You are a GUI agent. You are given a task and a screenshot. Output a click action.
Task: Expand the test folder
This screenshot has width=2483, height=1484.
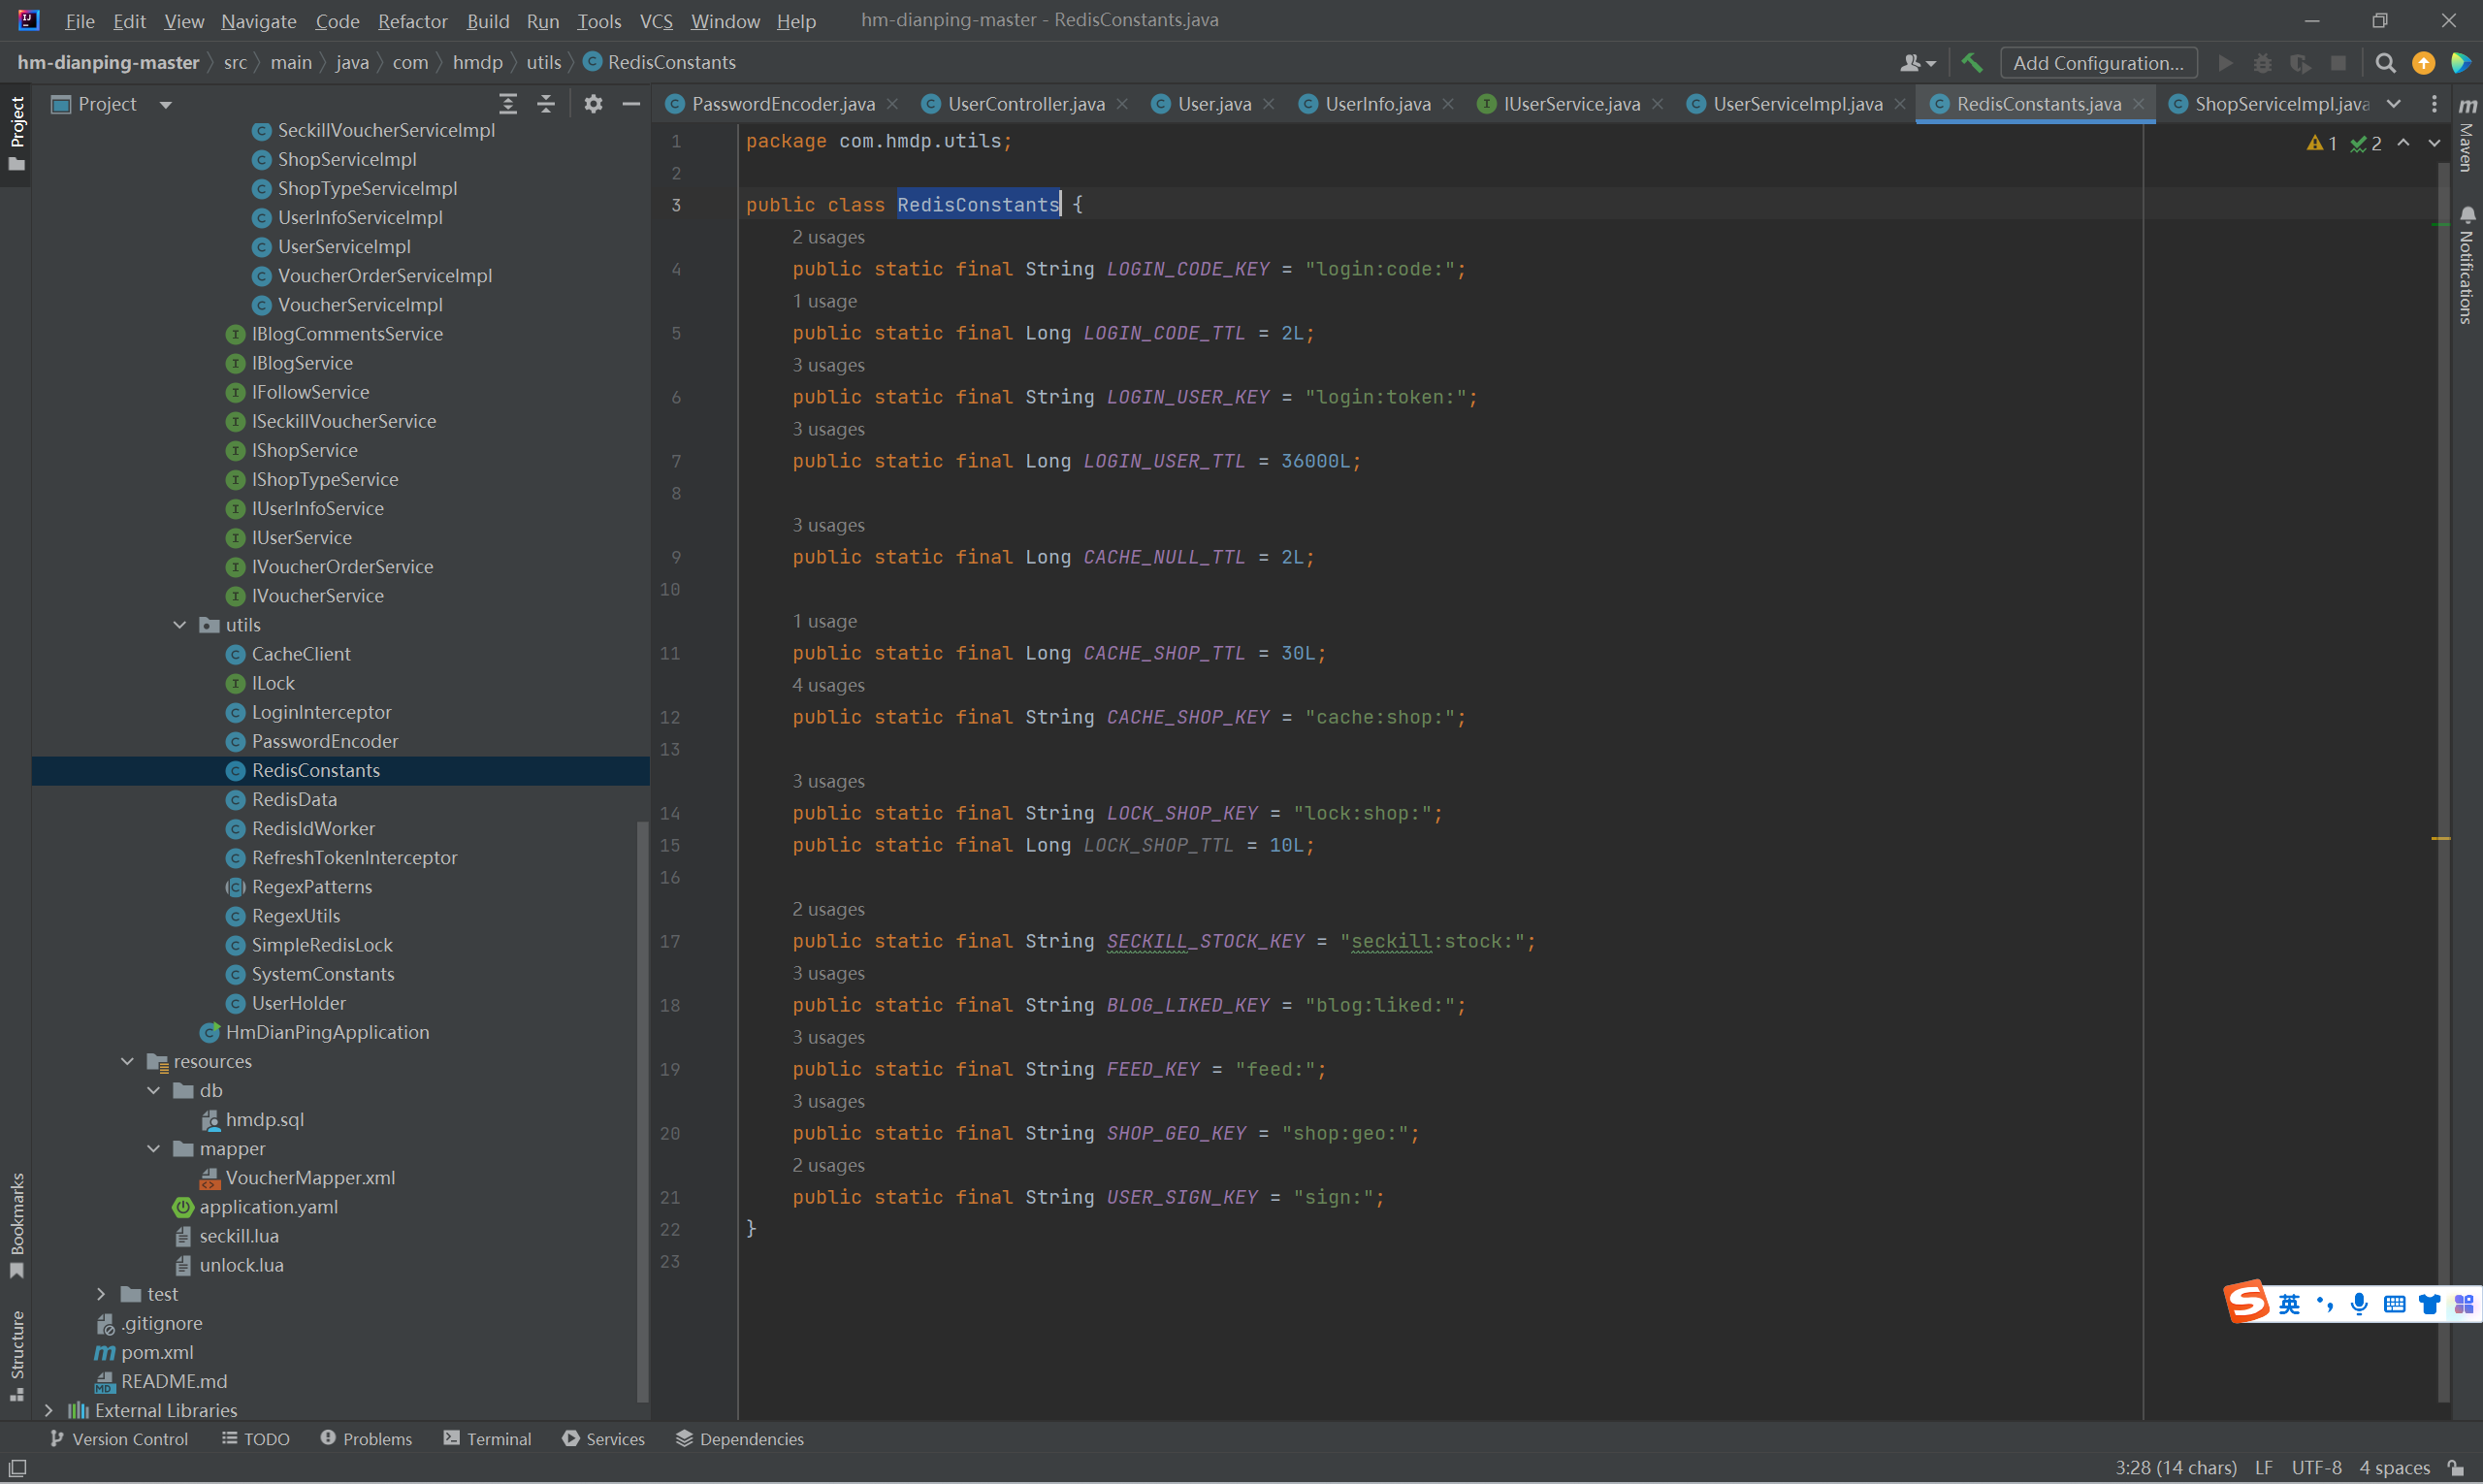(101, 1294)
